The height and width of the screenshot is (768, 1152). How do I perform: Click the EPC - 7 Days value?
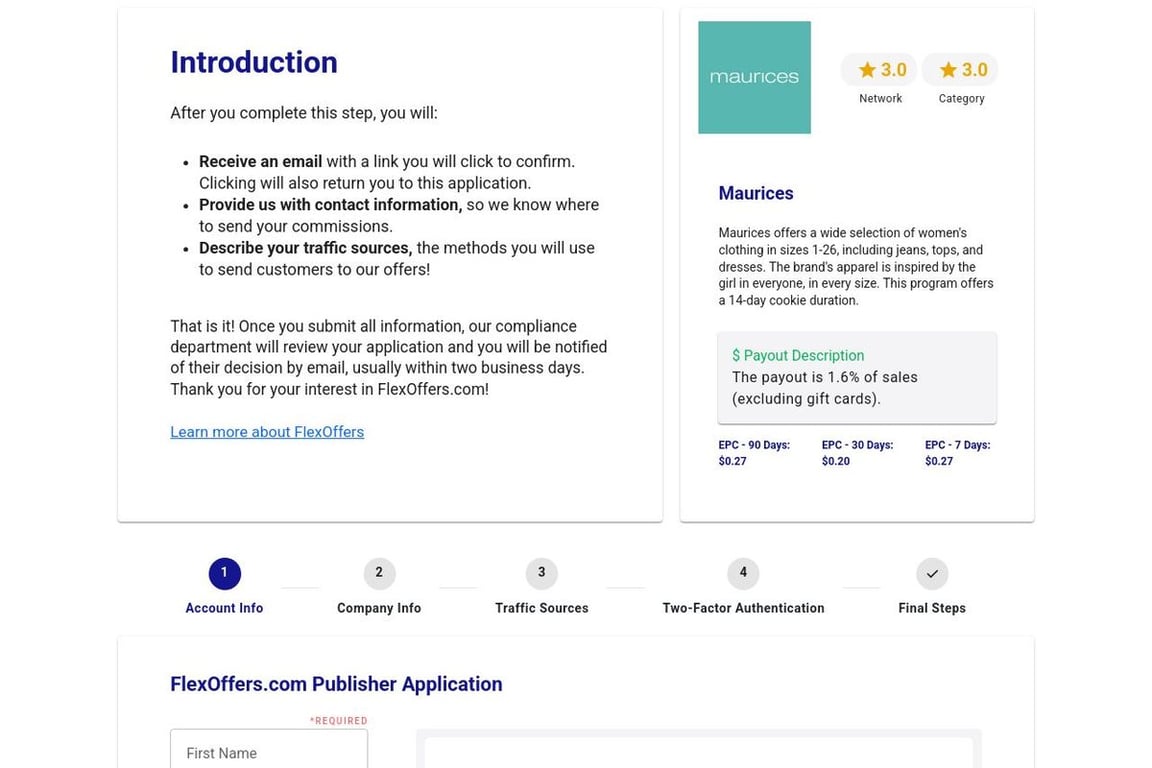939,462
